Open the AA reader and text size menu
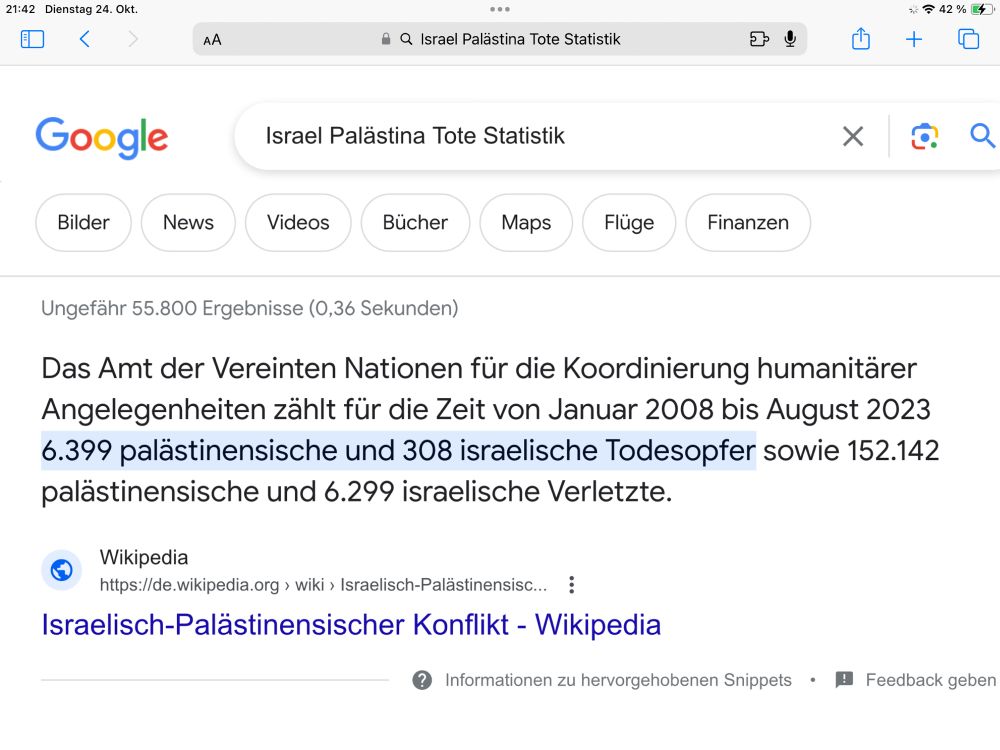 click(x=212, y=40)
